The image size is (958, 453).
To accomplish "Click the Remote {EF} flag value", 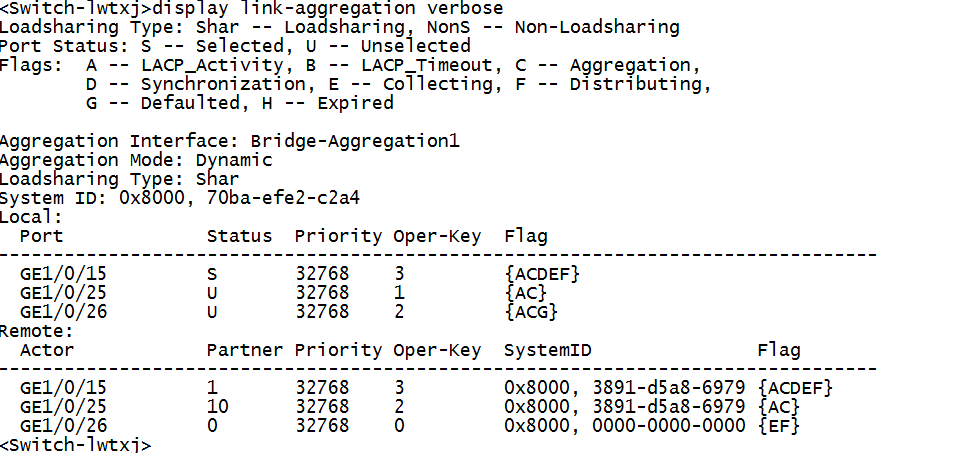I will tap(782, 426).
